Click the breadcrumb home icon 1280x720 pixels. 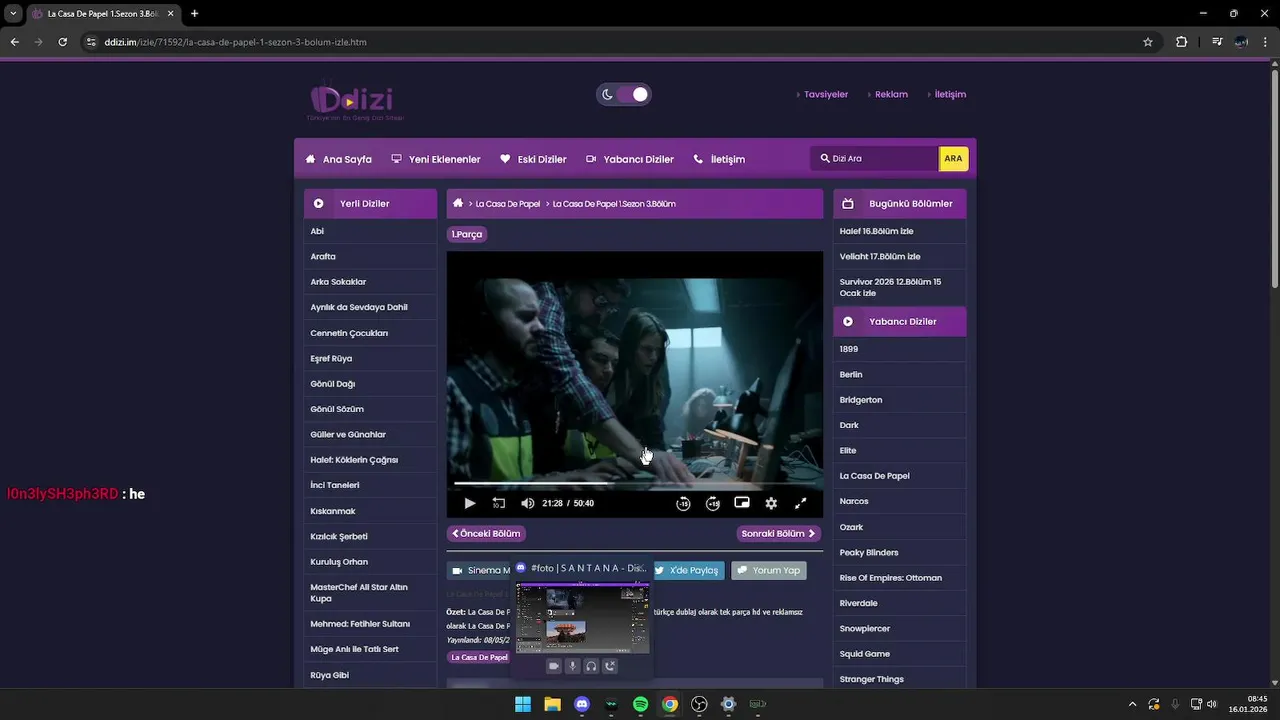458,203
